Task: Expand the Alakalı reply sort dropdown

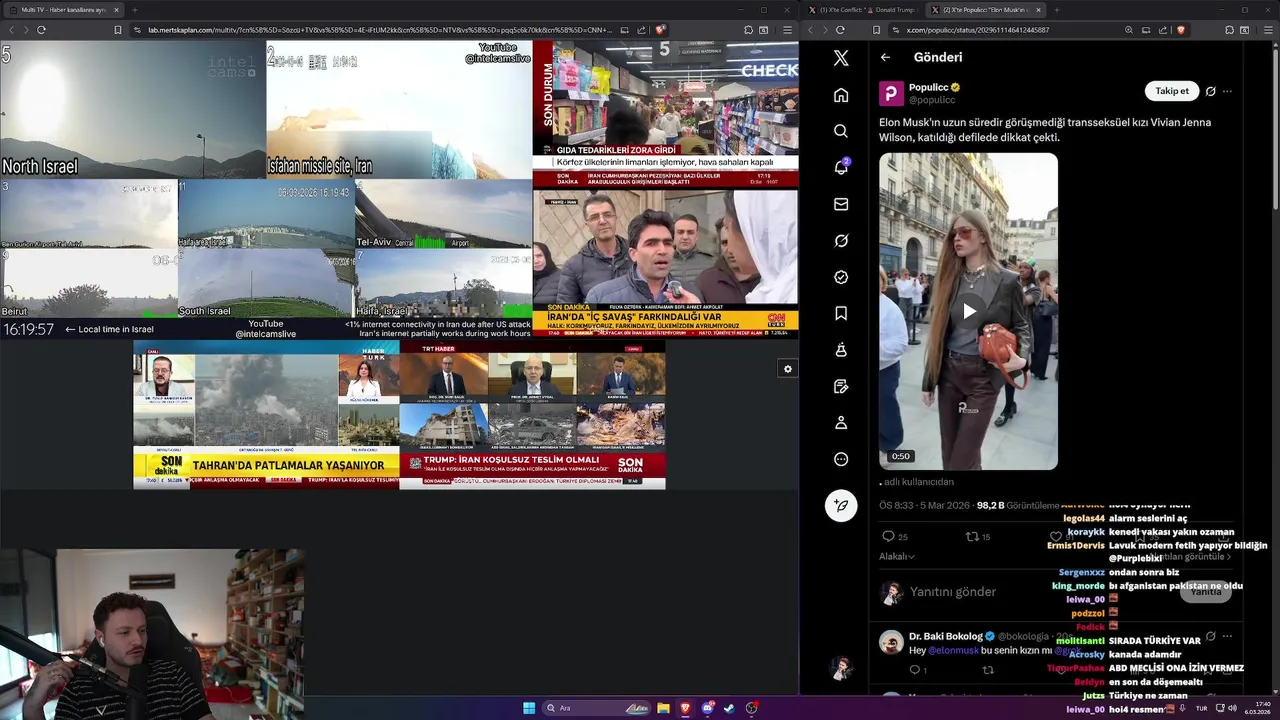Action: pyautogui.click(x=897, y=556)
